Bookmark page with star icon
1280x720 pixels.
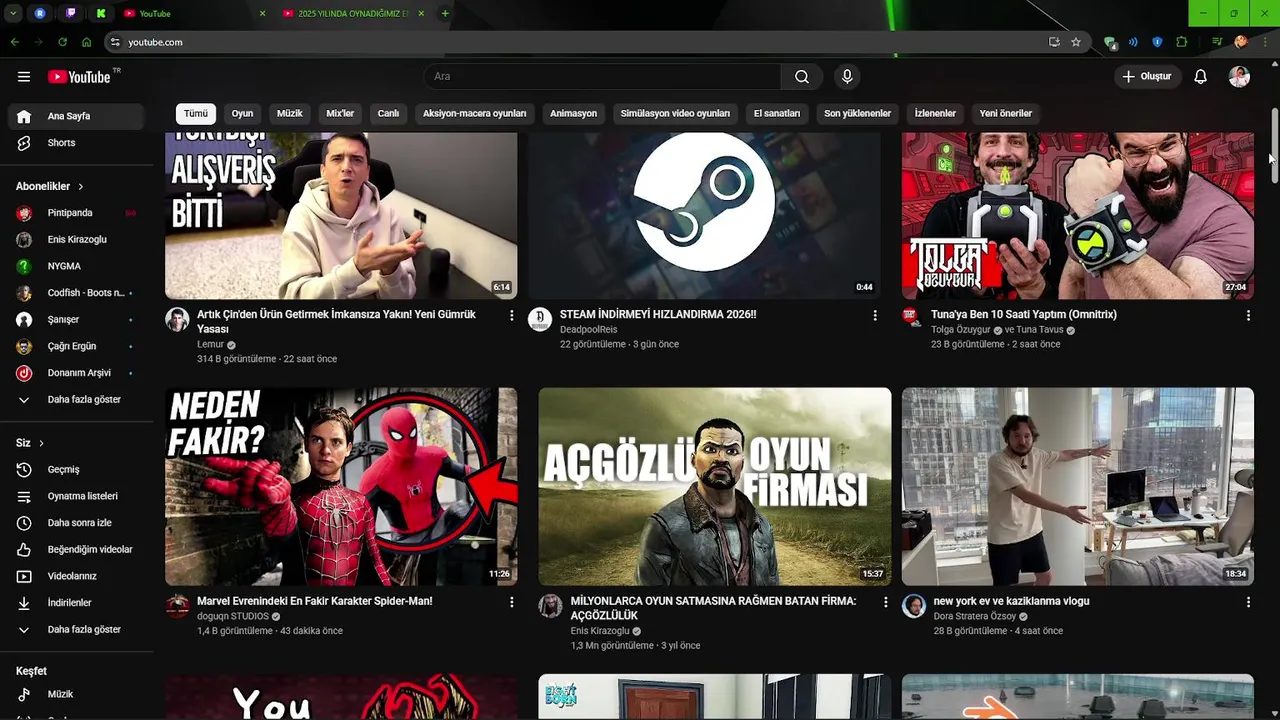click(x=1076, y=42)
